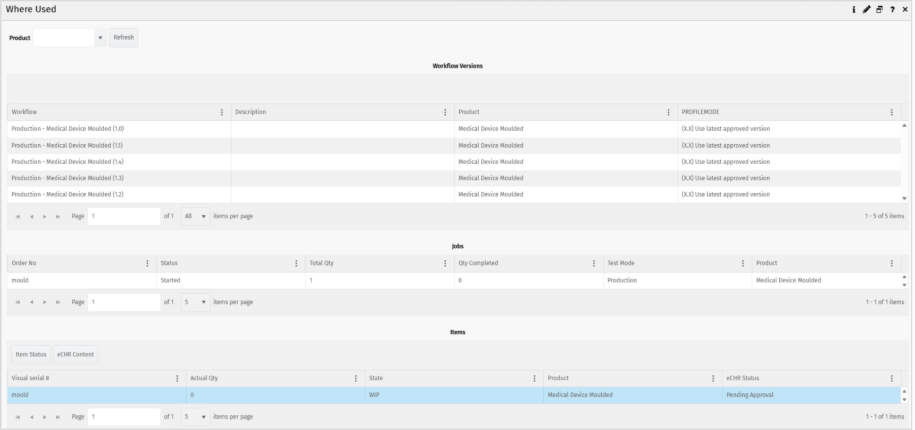The width and height of the screenshot is (915, 430).
Task: Click the info icon in the title bar
Action: point(854,10)
